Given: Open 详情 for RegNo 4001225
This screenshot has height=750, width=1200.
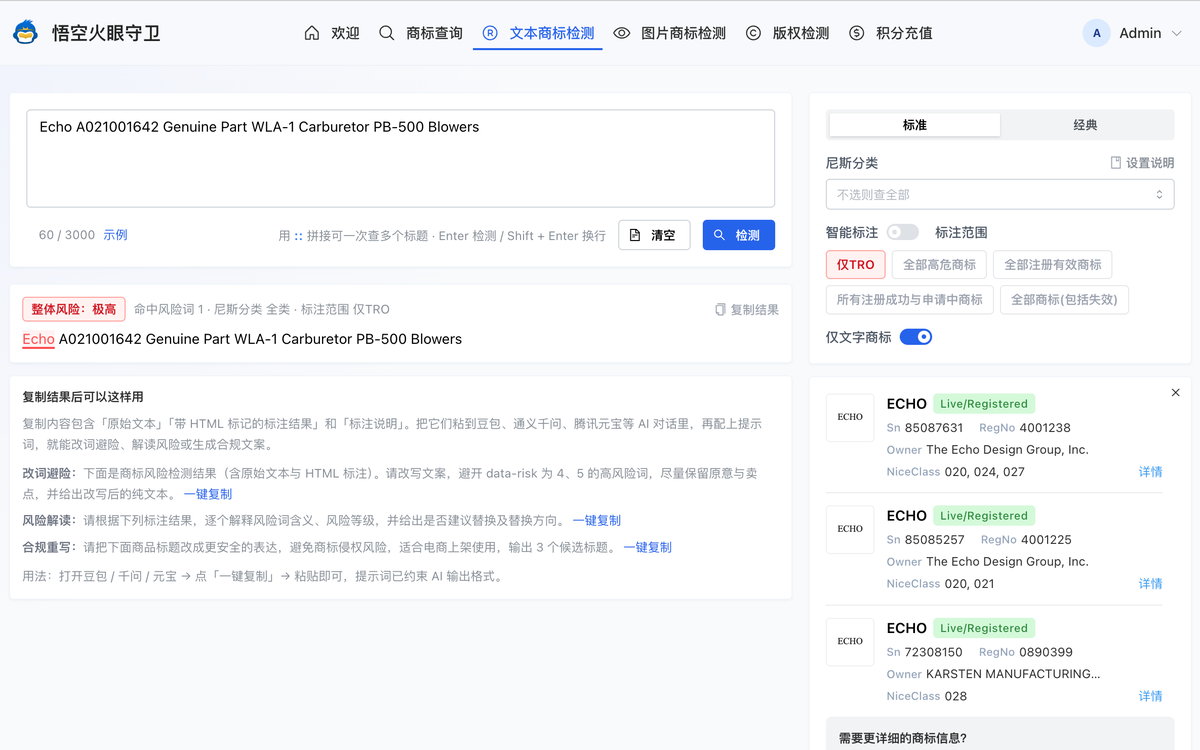Looking at the screenshot, I should [x=1150, y=584].
